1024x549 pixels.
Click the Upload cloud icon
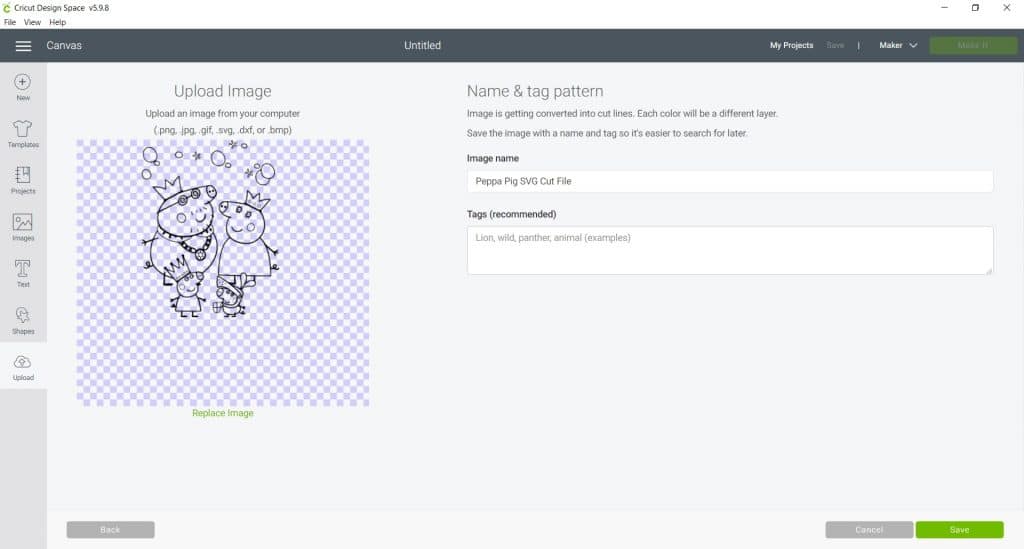coord(23,362)
